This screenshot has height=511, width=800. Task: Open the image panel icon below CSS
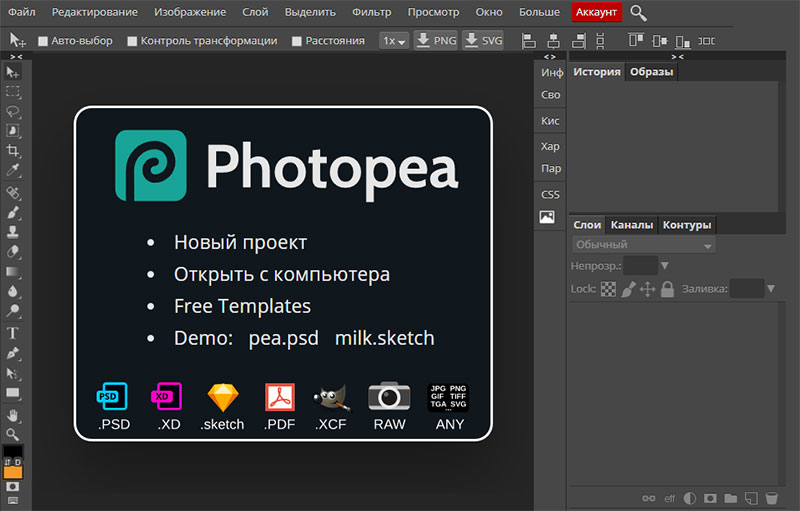point(547,217)
